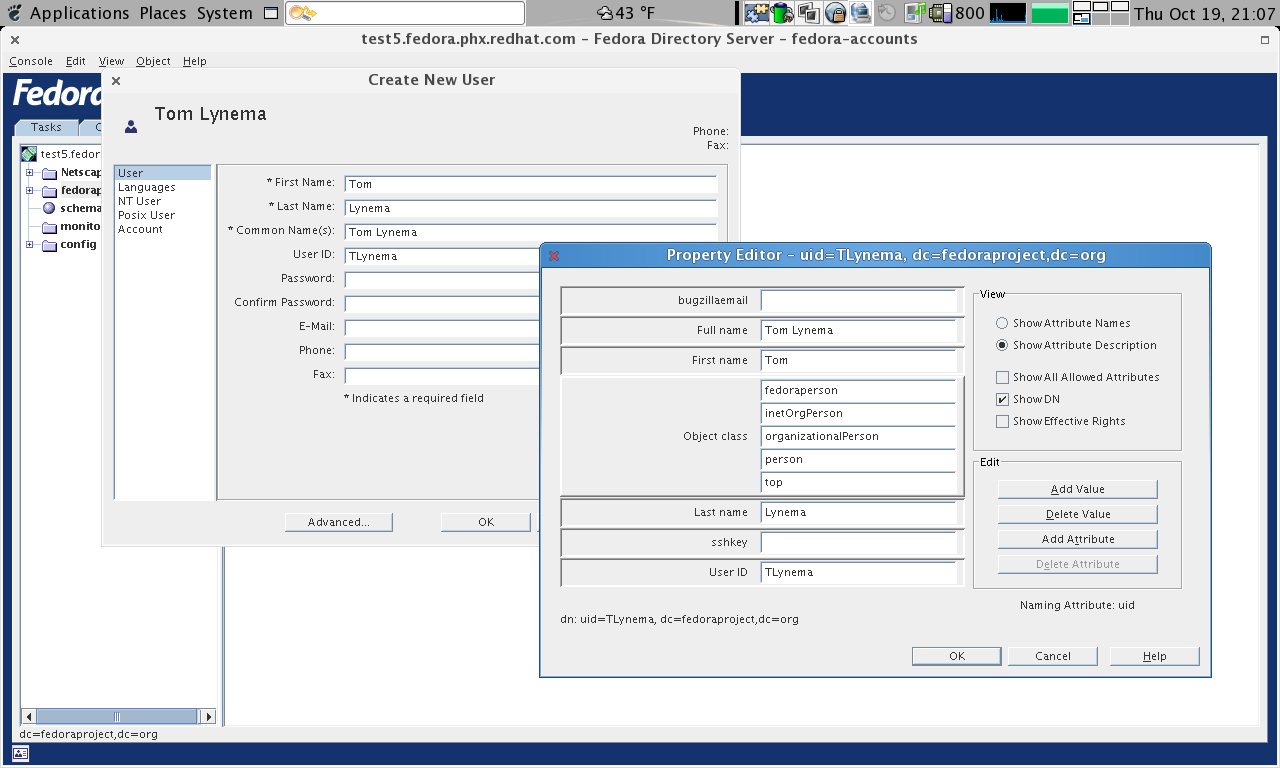Click the fedoraperson object class value

click(858, 390)
